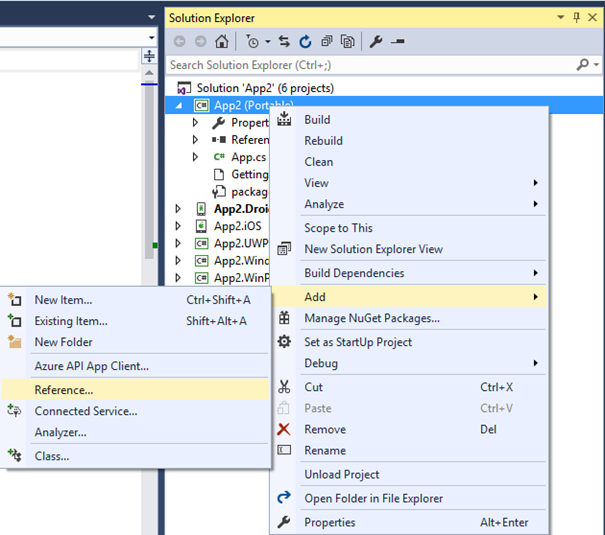The height and width of the screenshot is (535, 605).
Task: Open the left editor tab list dropdown
Action: point(152,17)
